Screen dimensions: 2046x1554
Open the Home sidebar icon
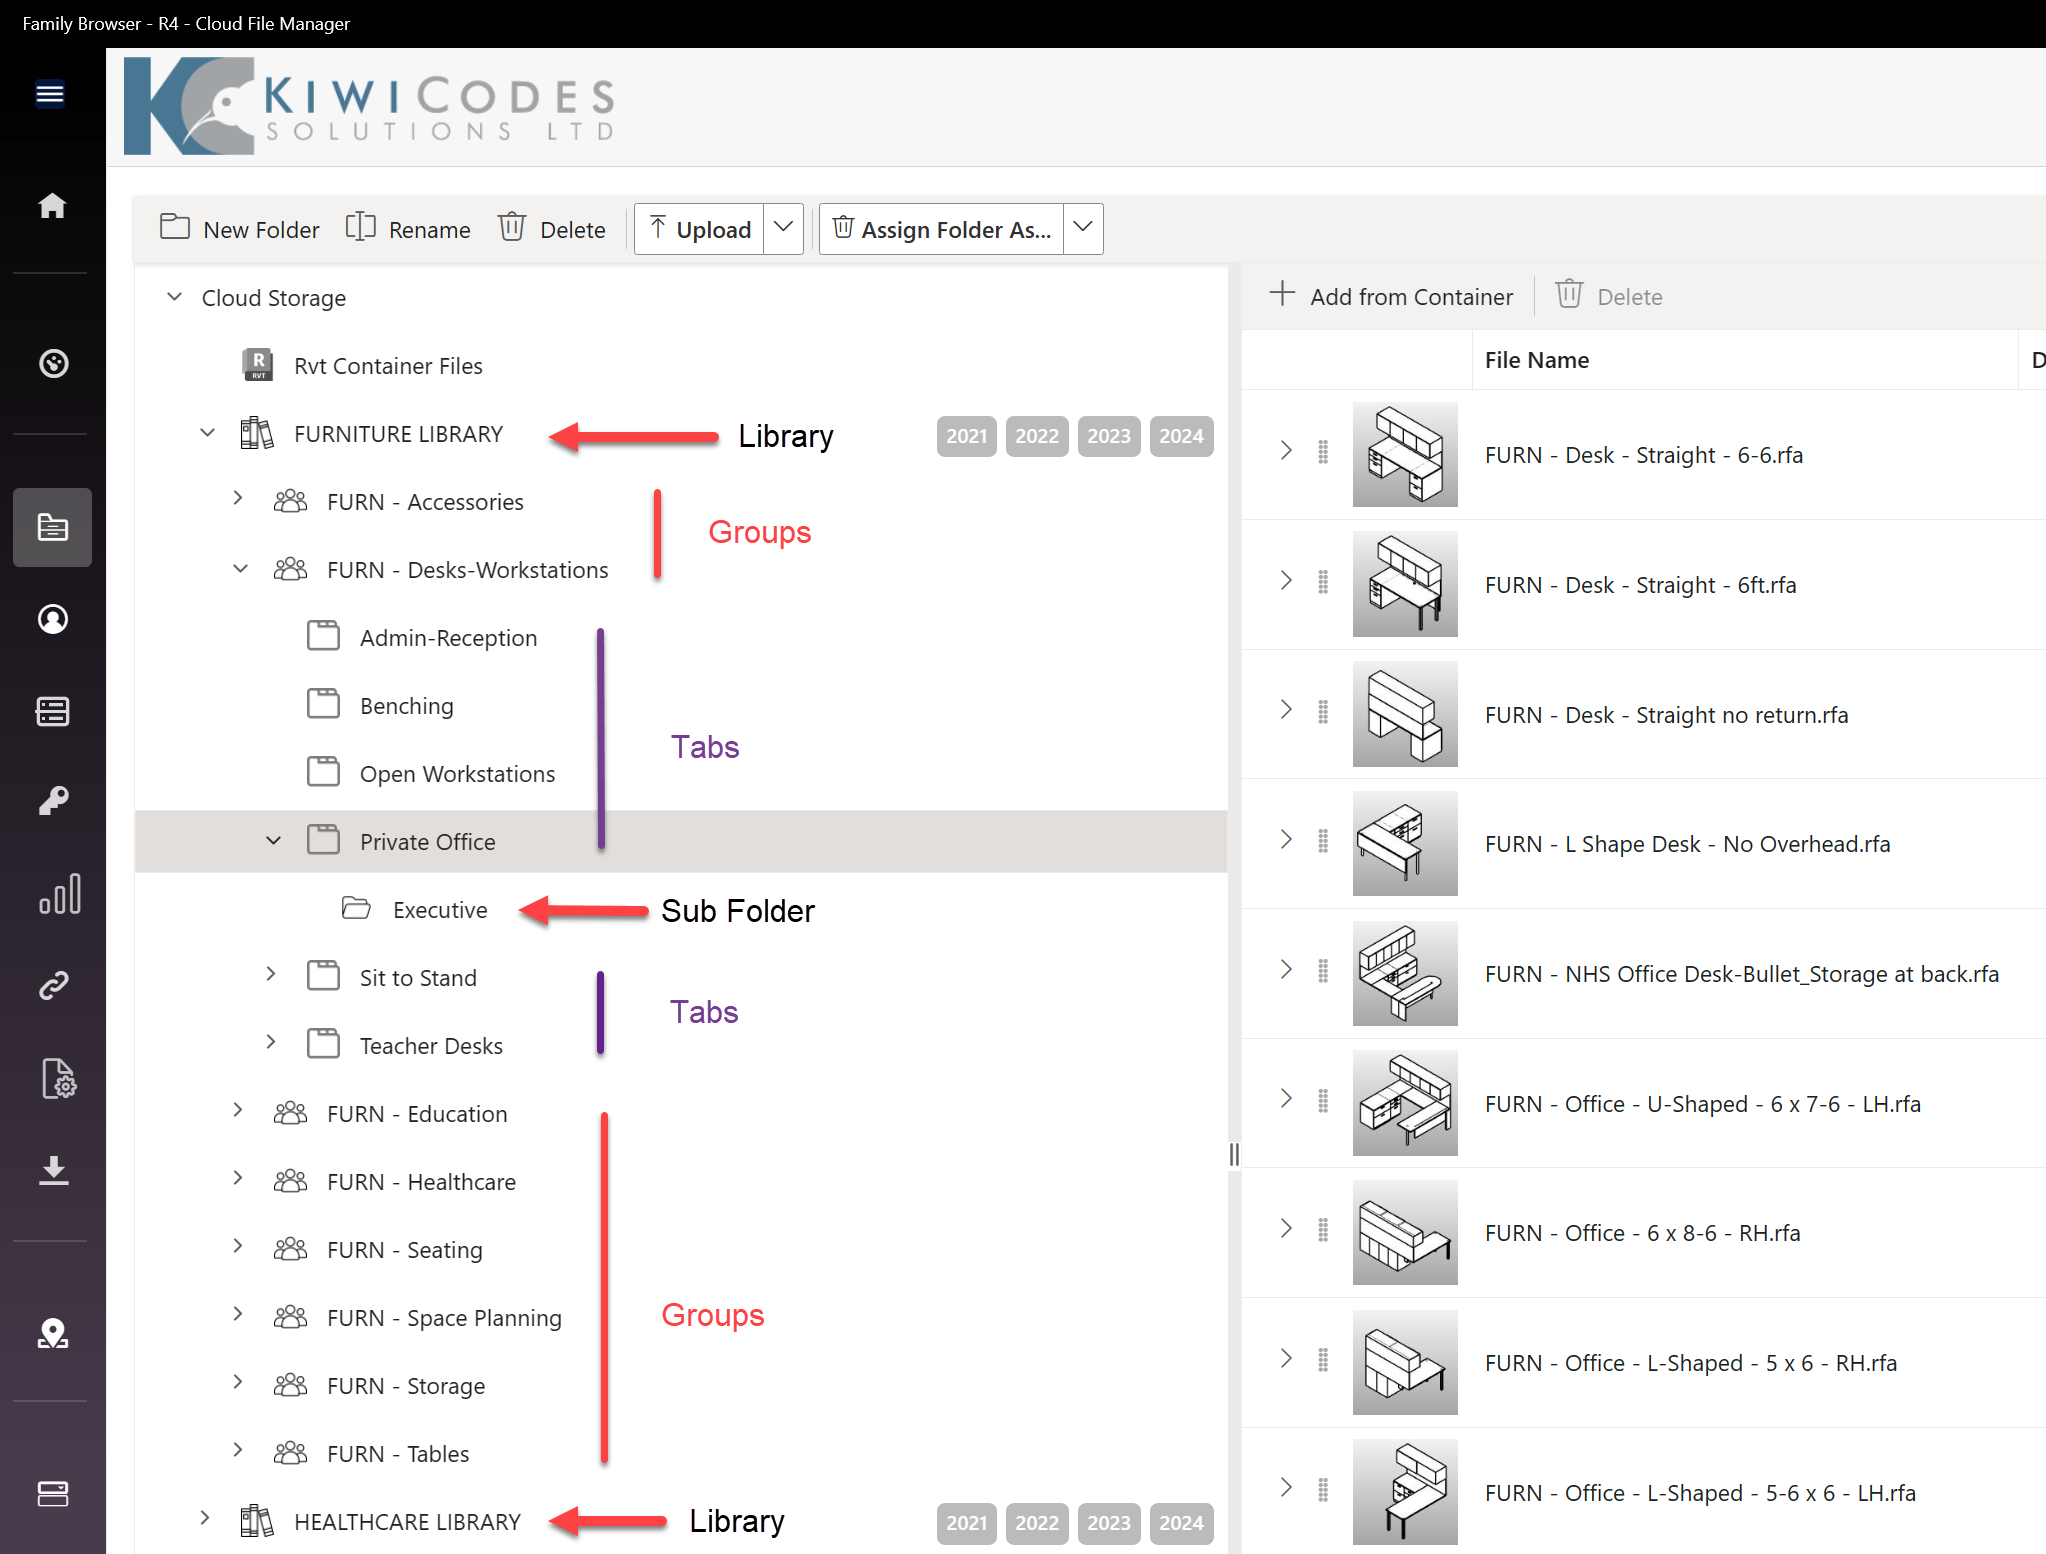coord(52,206)
